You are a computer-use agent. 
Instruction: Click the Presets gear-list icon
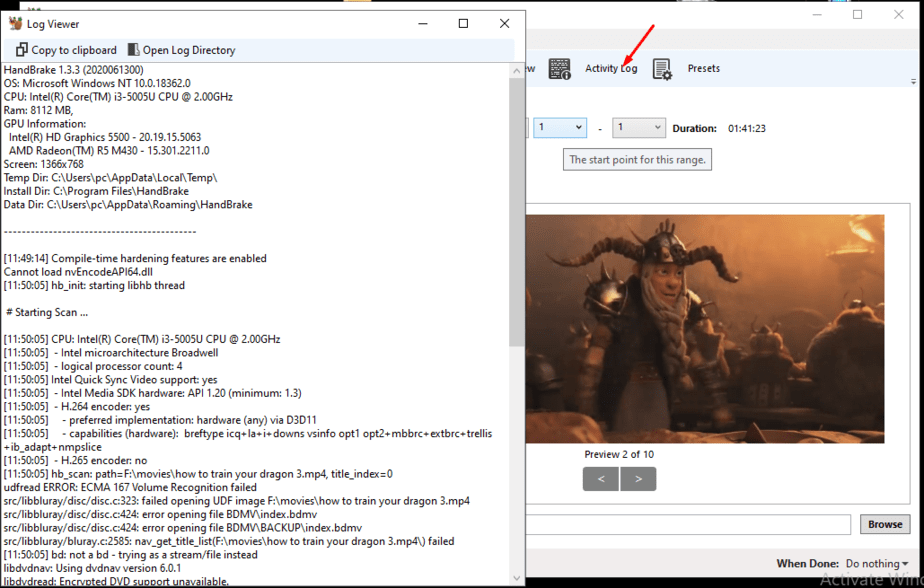662,69
